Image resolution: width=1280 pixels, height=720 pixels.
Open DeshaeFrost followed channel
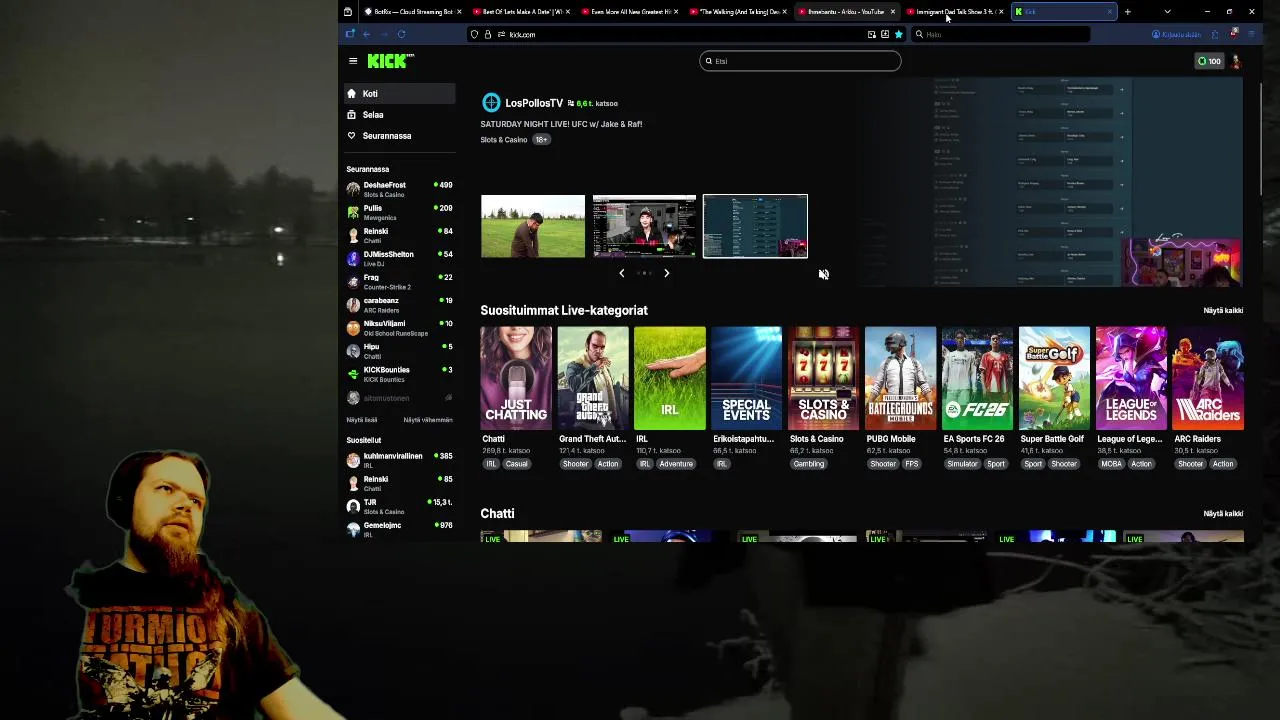click(400, 189)
